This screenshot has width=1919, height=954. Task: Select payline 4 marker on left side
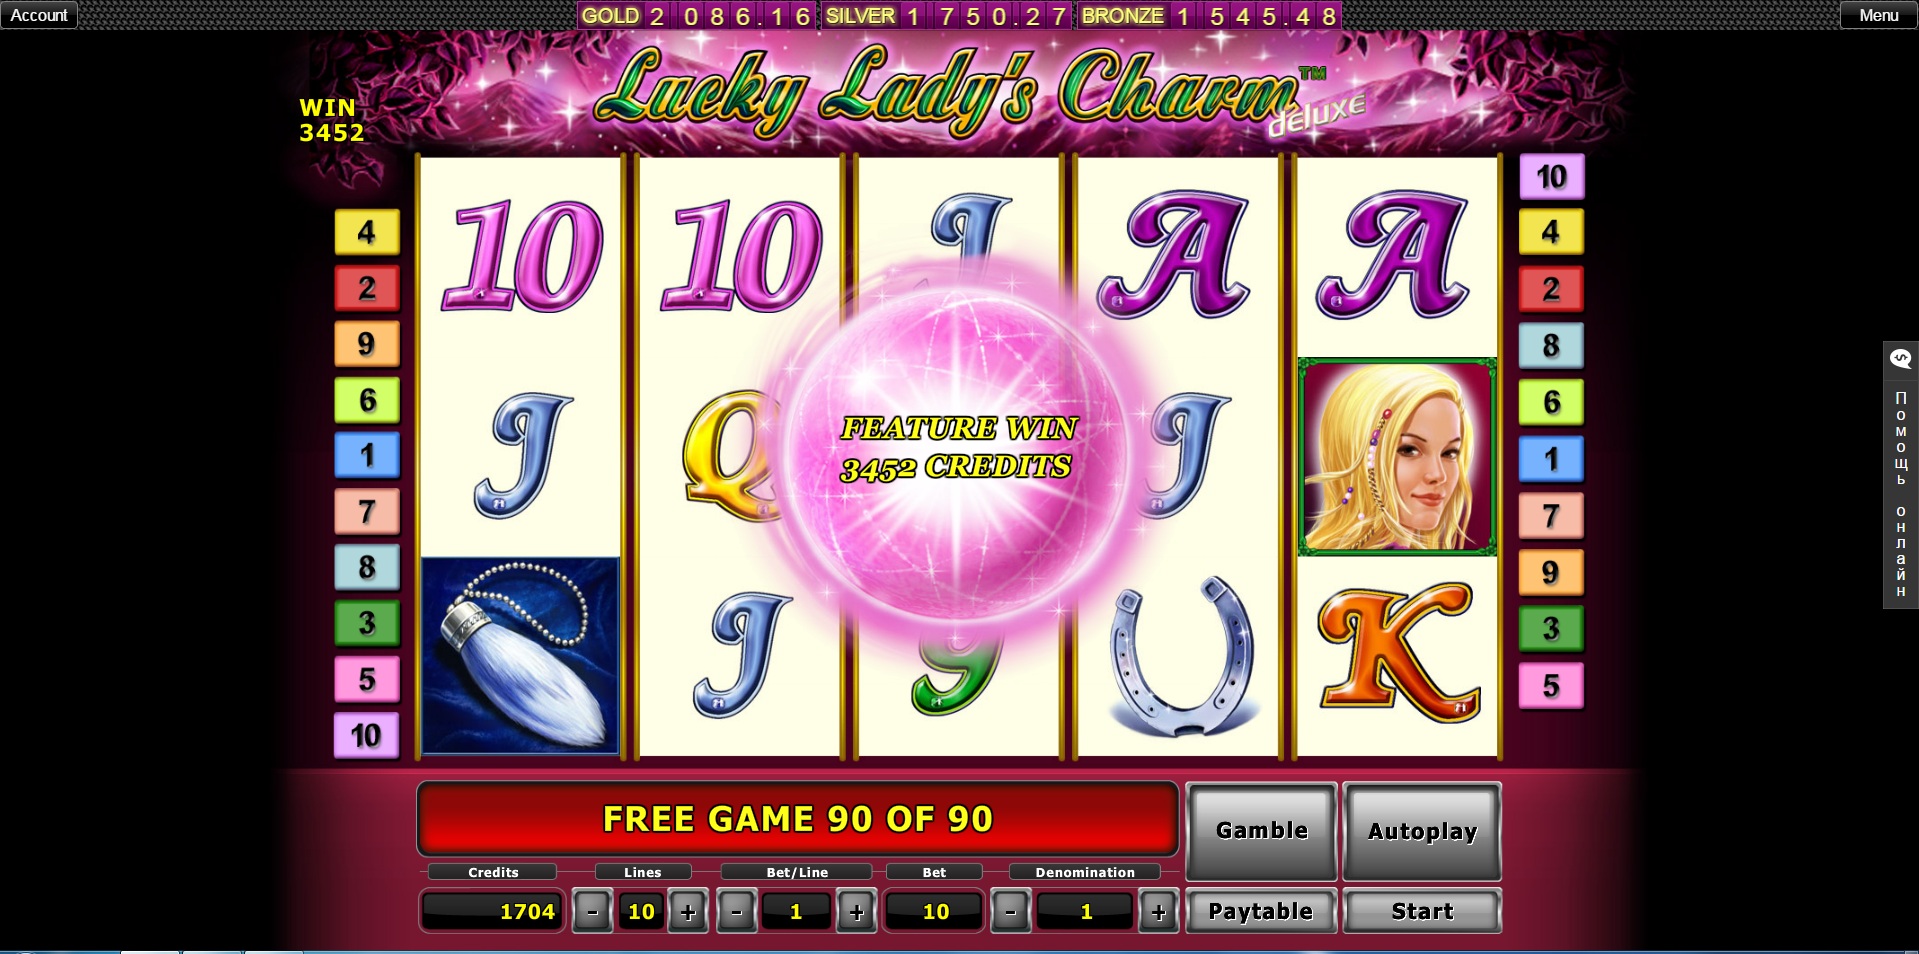(367, 232)
